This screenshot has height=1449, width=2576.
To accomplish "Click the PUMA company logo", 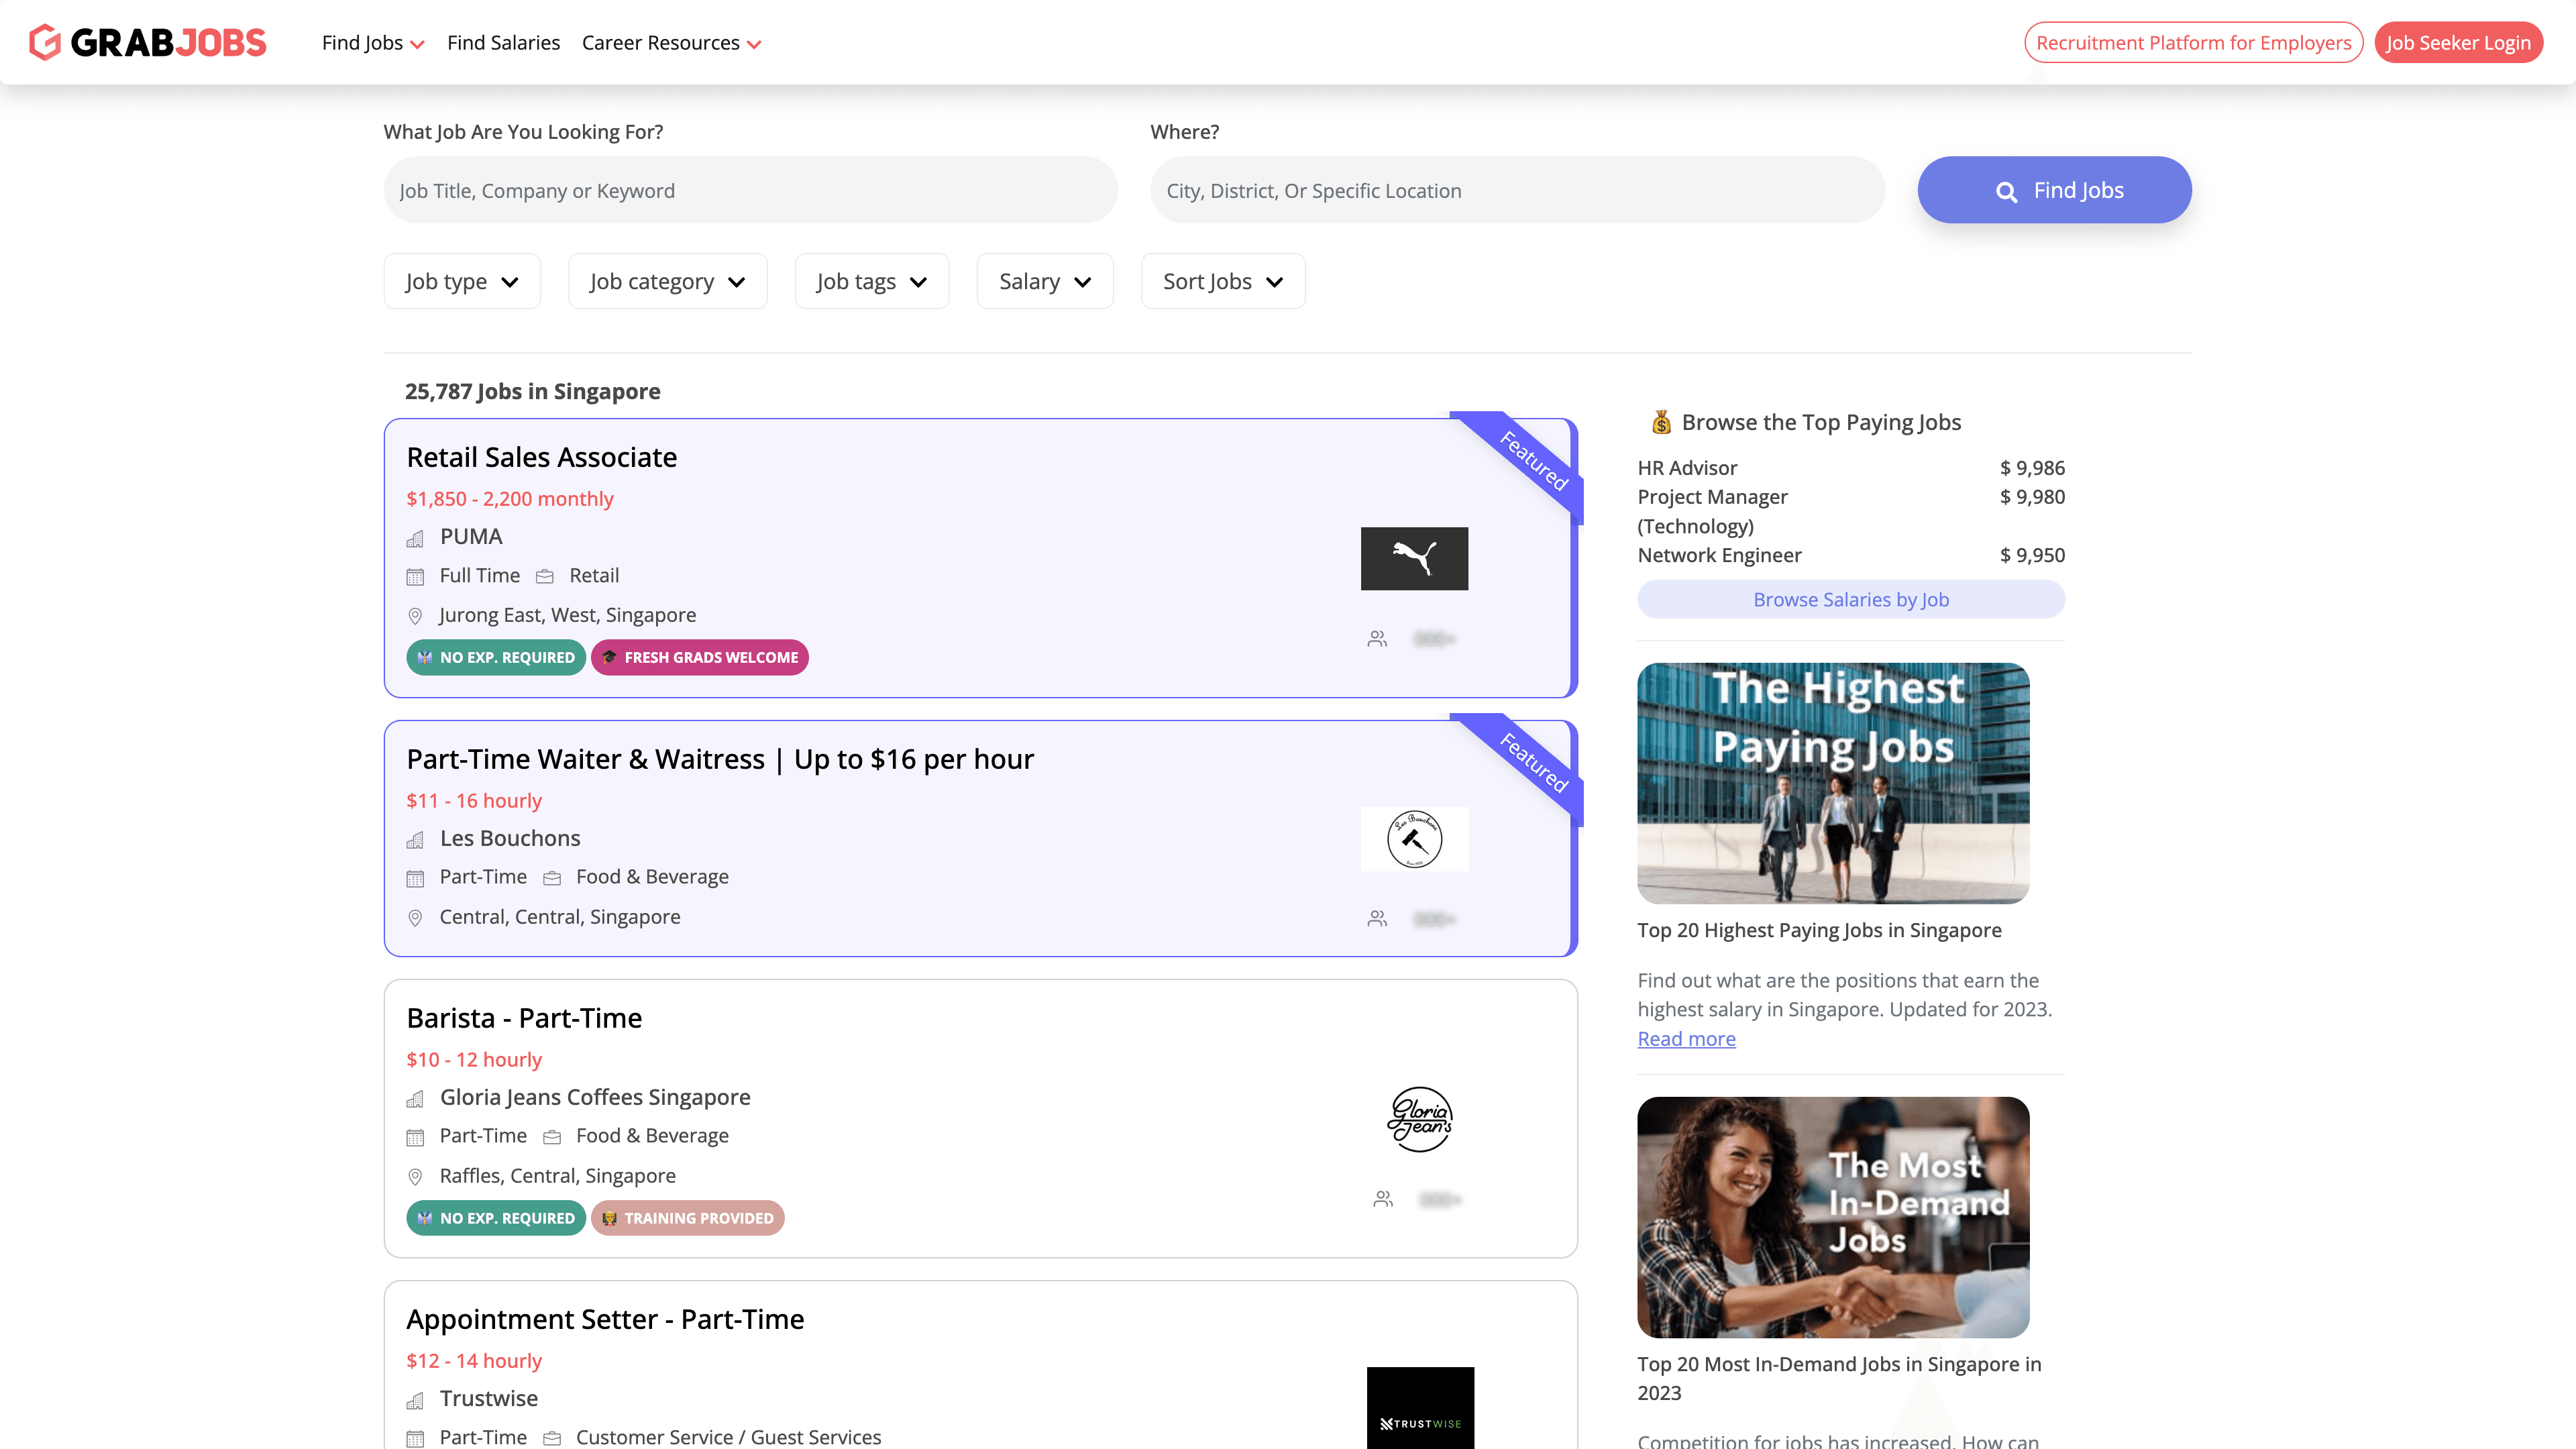I will (x=1414, y=558).
